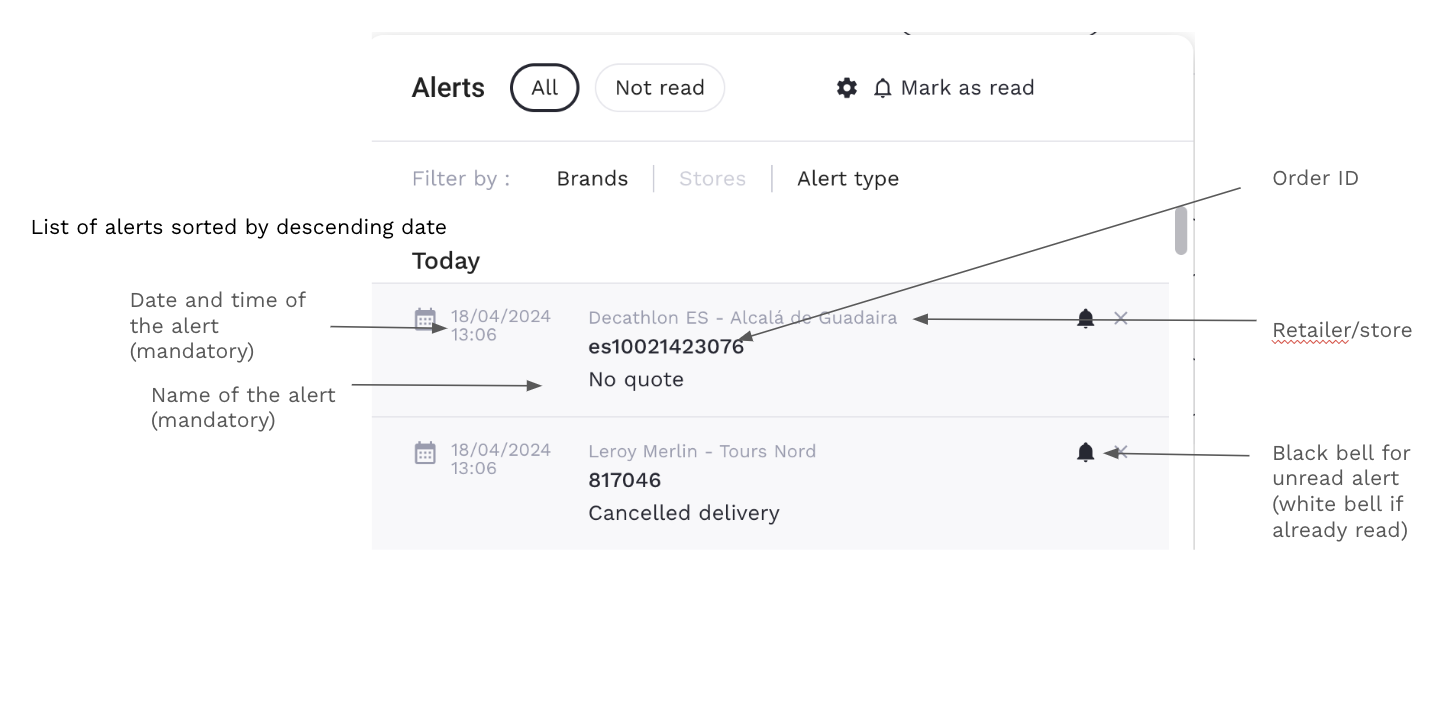Click the Cancelled delivery alert name

(x=684, y=514)
